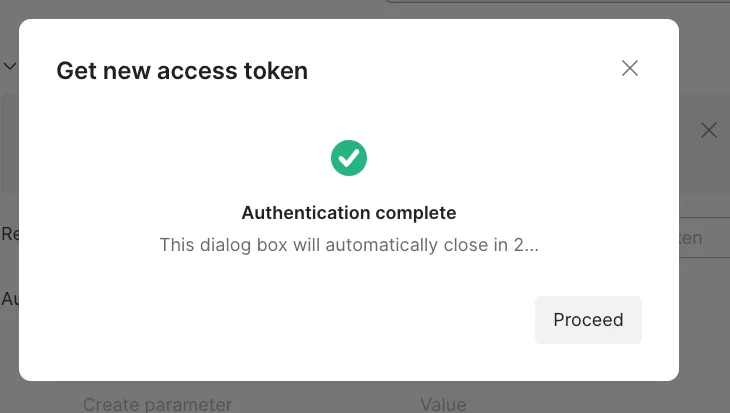Click the Get new access token title
This screenshot has height=413, width=730.
click(182, 71)
